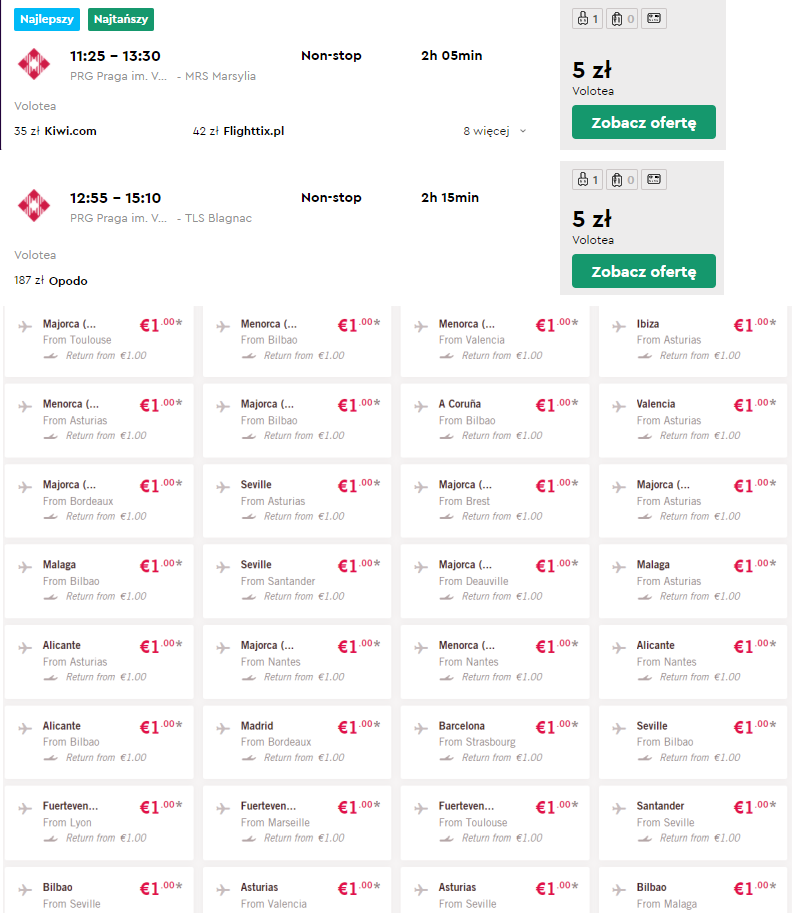Open the A Coruña from Bilbao deal

pos(495,420)
